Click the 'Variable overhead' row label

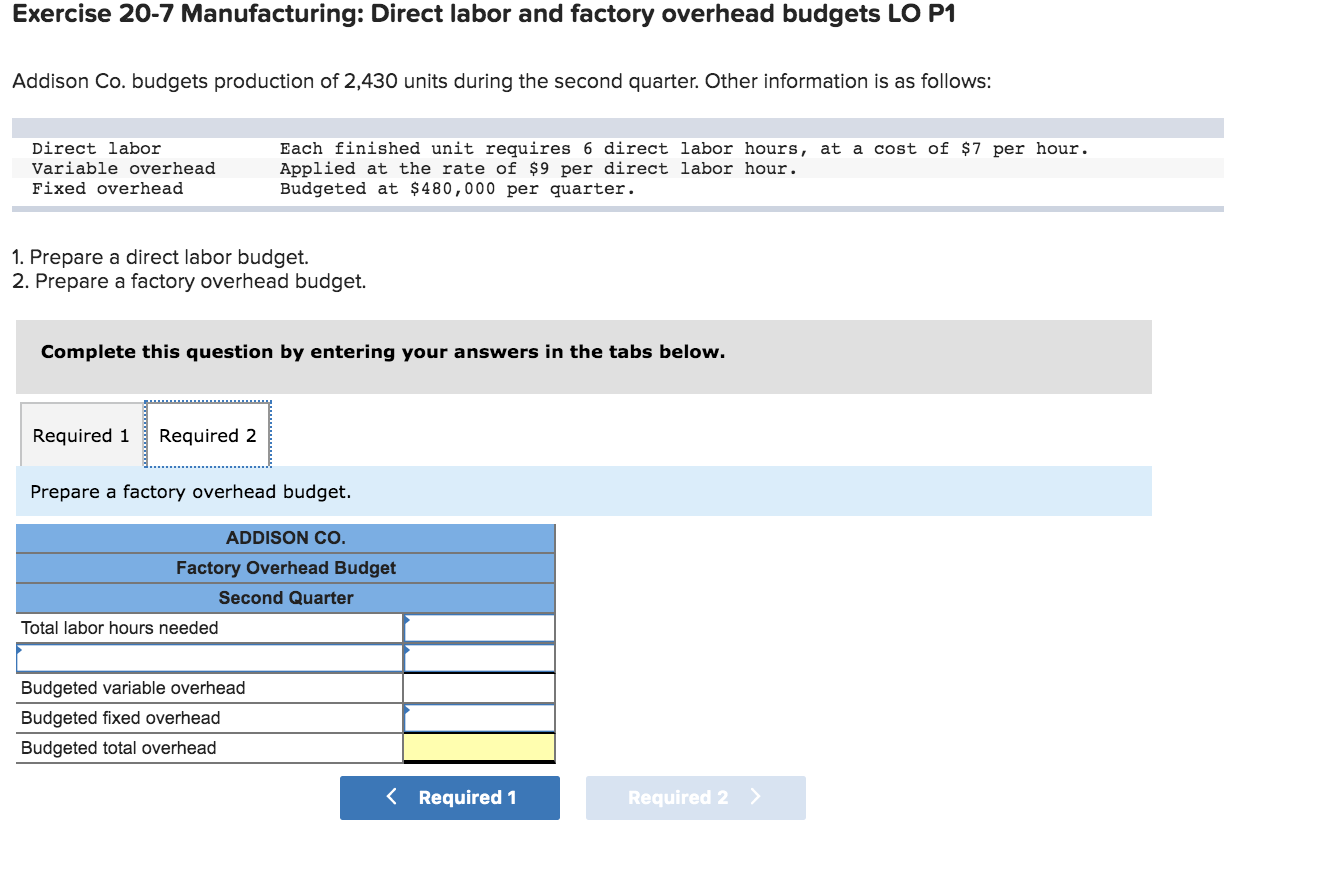(124, 169)
